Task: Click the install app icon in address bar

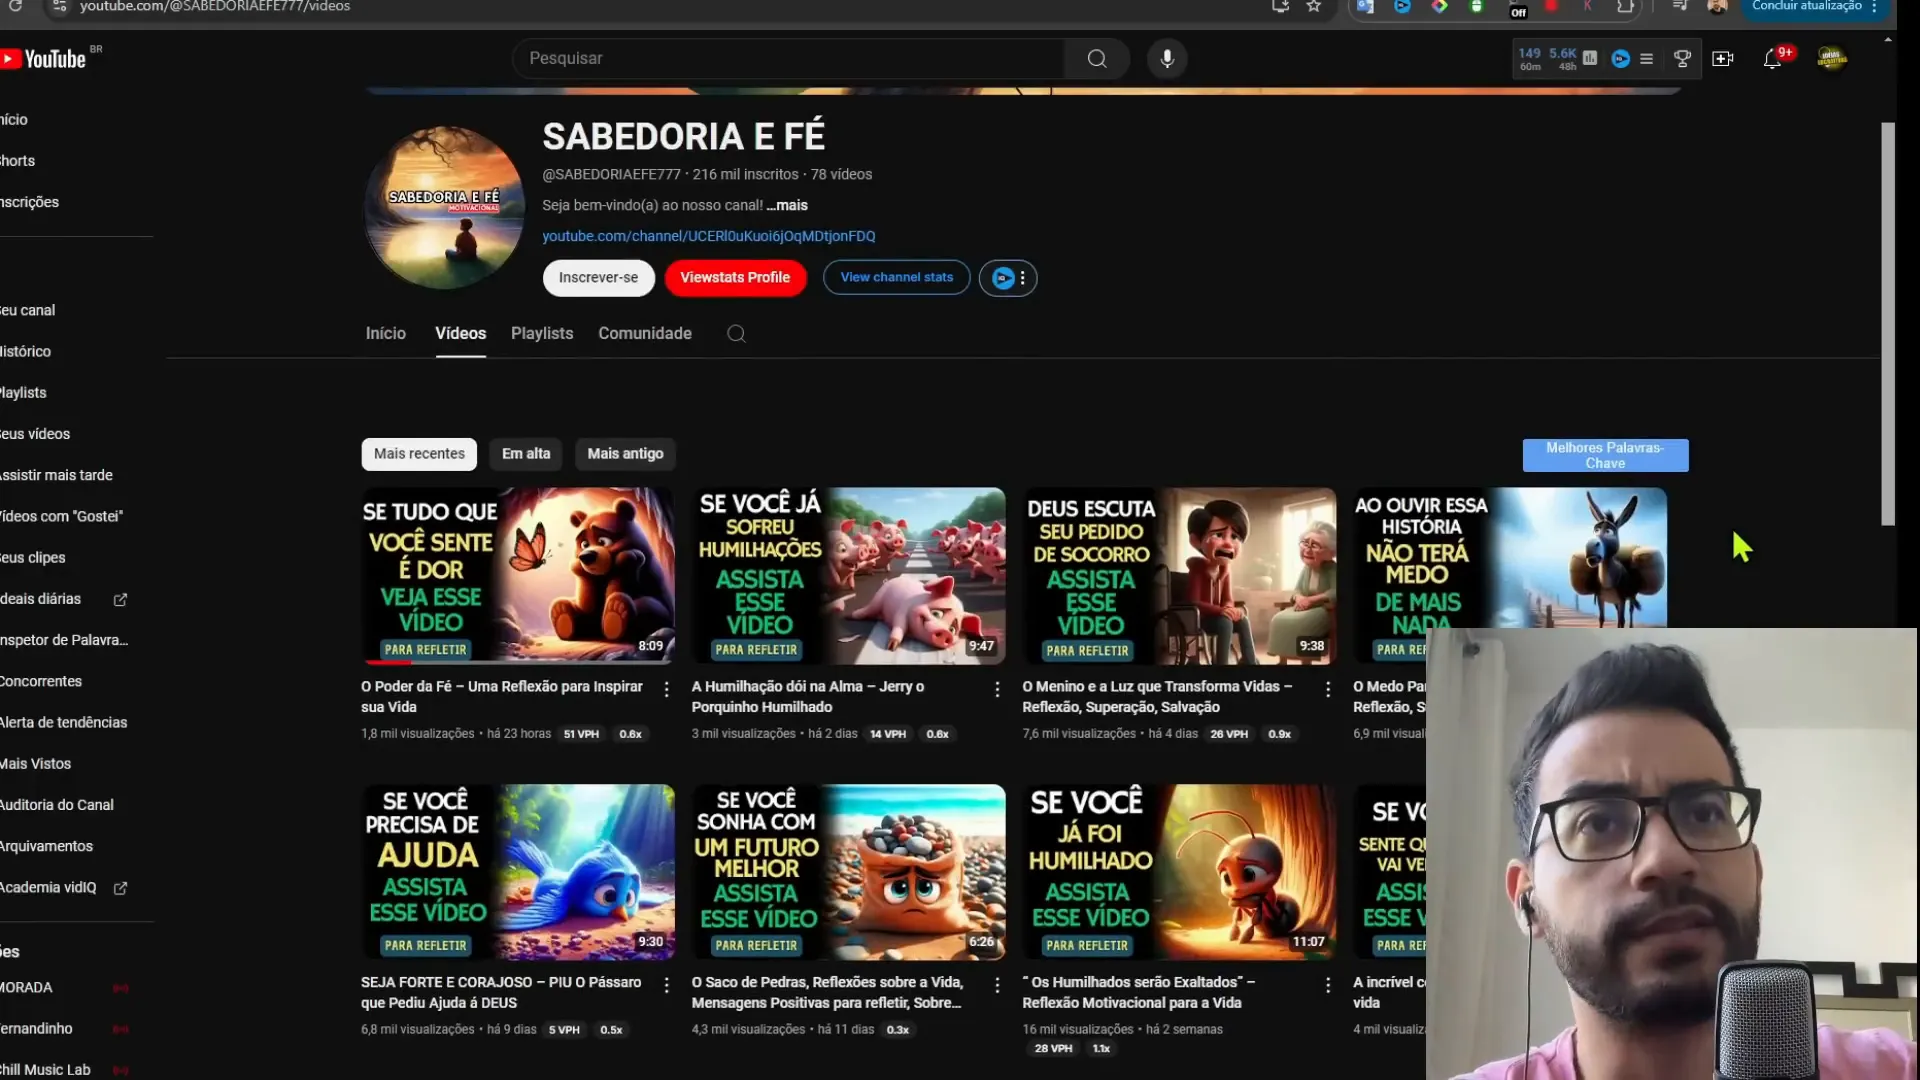Action: [1280, 6]
